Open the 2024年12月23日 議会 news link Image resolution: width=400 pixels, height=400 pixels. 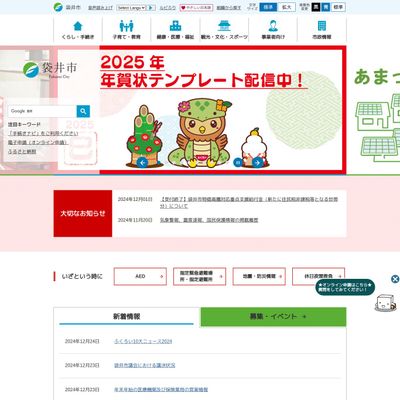click(x=145, y=365)
